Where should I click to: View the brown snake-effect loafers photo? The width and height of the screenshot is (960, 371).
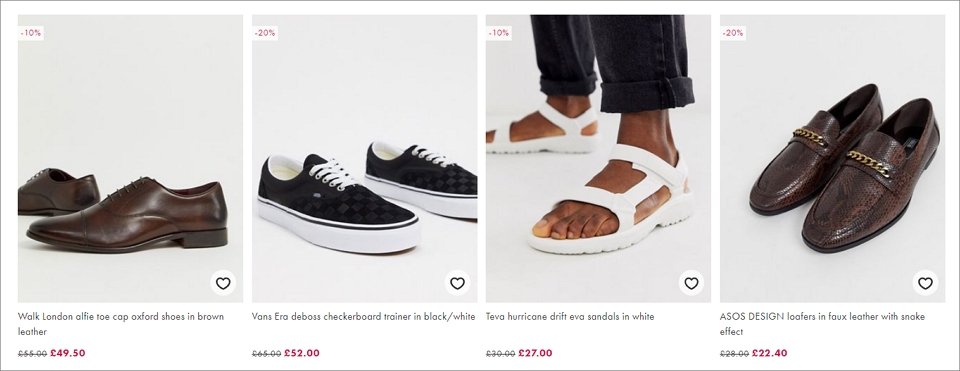pos(832,159)
